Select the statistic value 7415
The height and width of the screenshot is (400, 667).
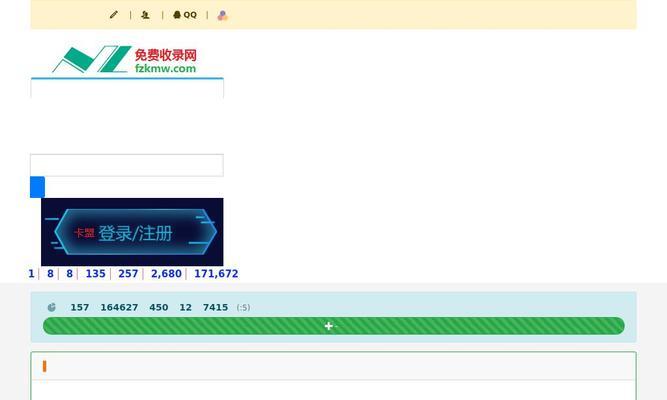[x=215, y=307]
